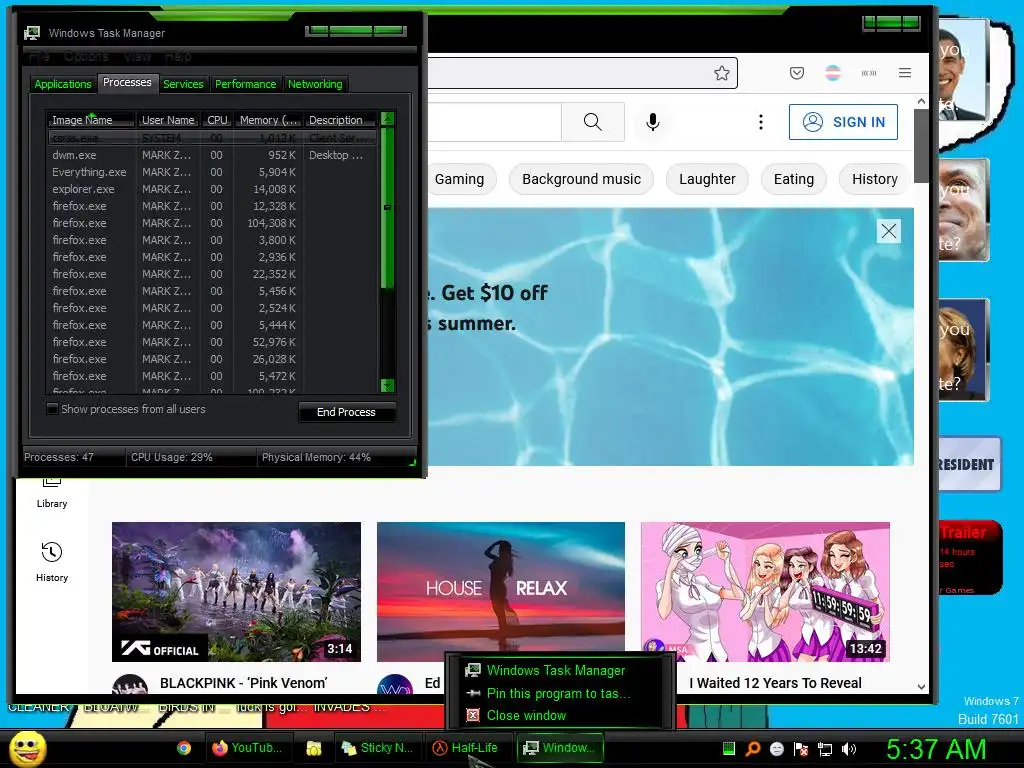Screen dimensions: 1024x768
Task: Start voice search with microphone icon
Action: (652, 121)
